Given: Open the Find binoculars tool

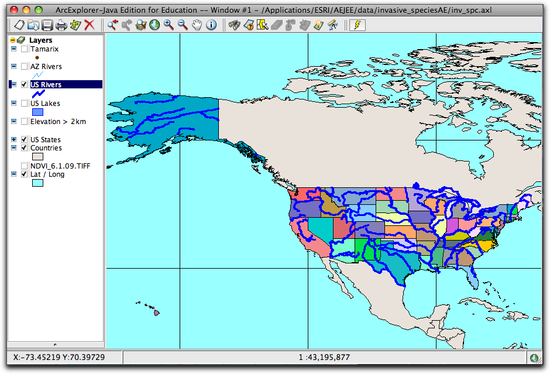Looking at the screenshot, I should 234,25.
